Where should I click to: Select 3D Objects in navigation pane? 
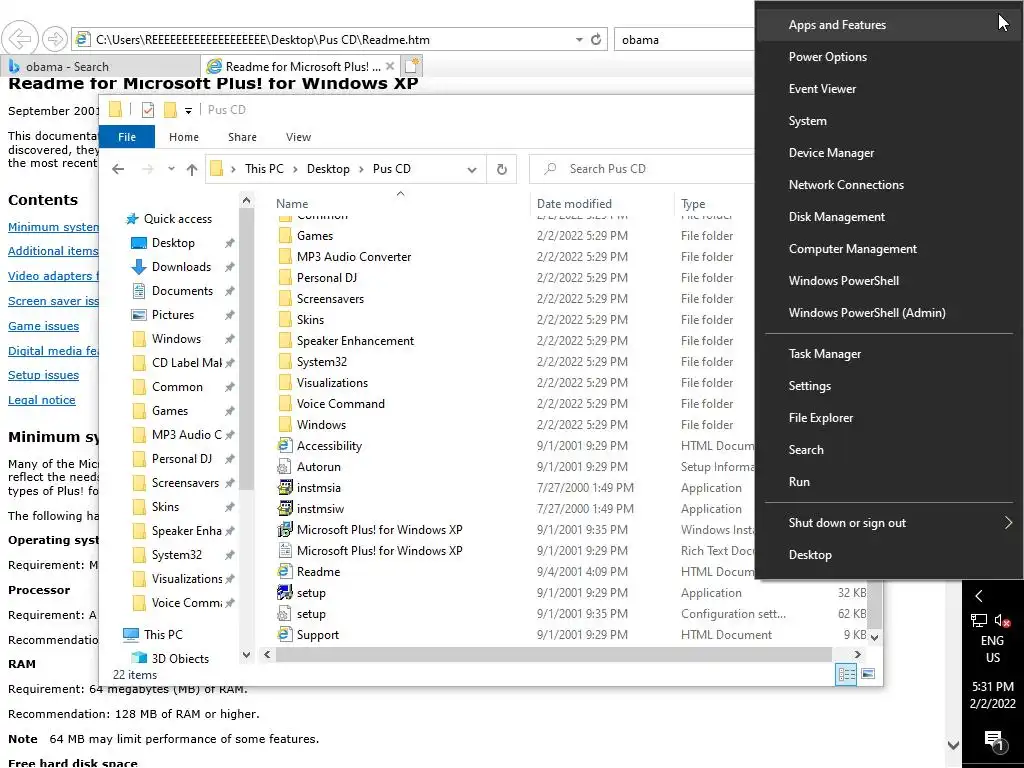click(180, 658)
